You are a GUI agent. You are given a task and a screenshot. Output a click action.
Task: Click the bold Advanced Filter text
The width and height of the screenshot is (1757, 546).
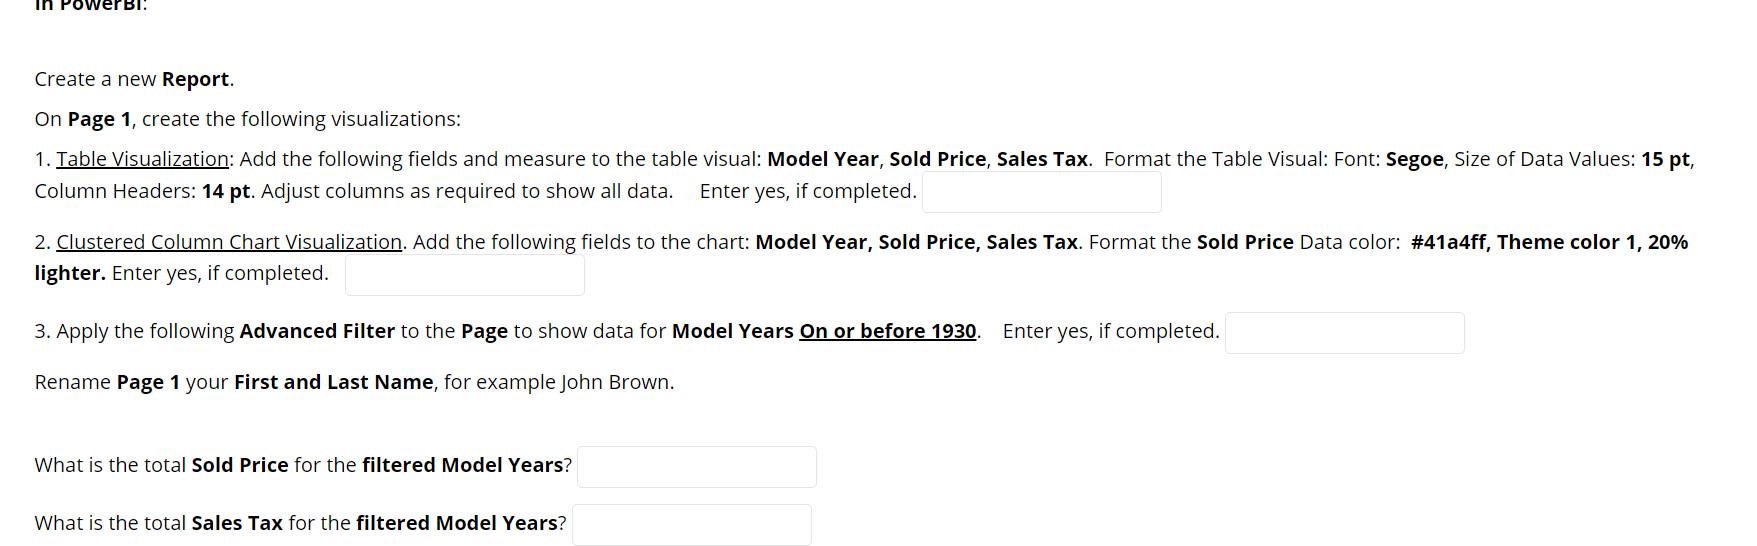click(317, 331)
